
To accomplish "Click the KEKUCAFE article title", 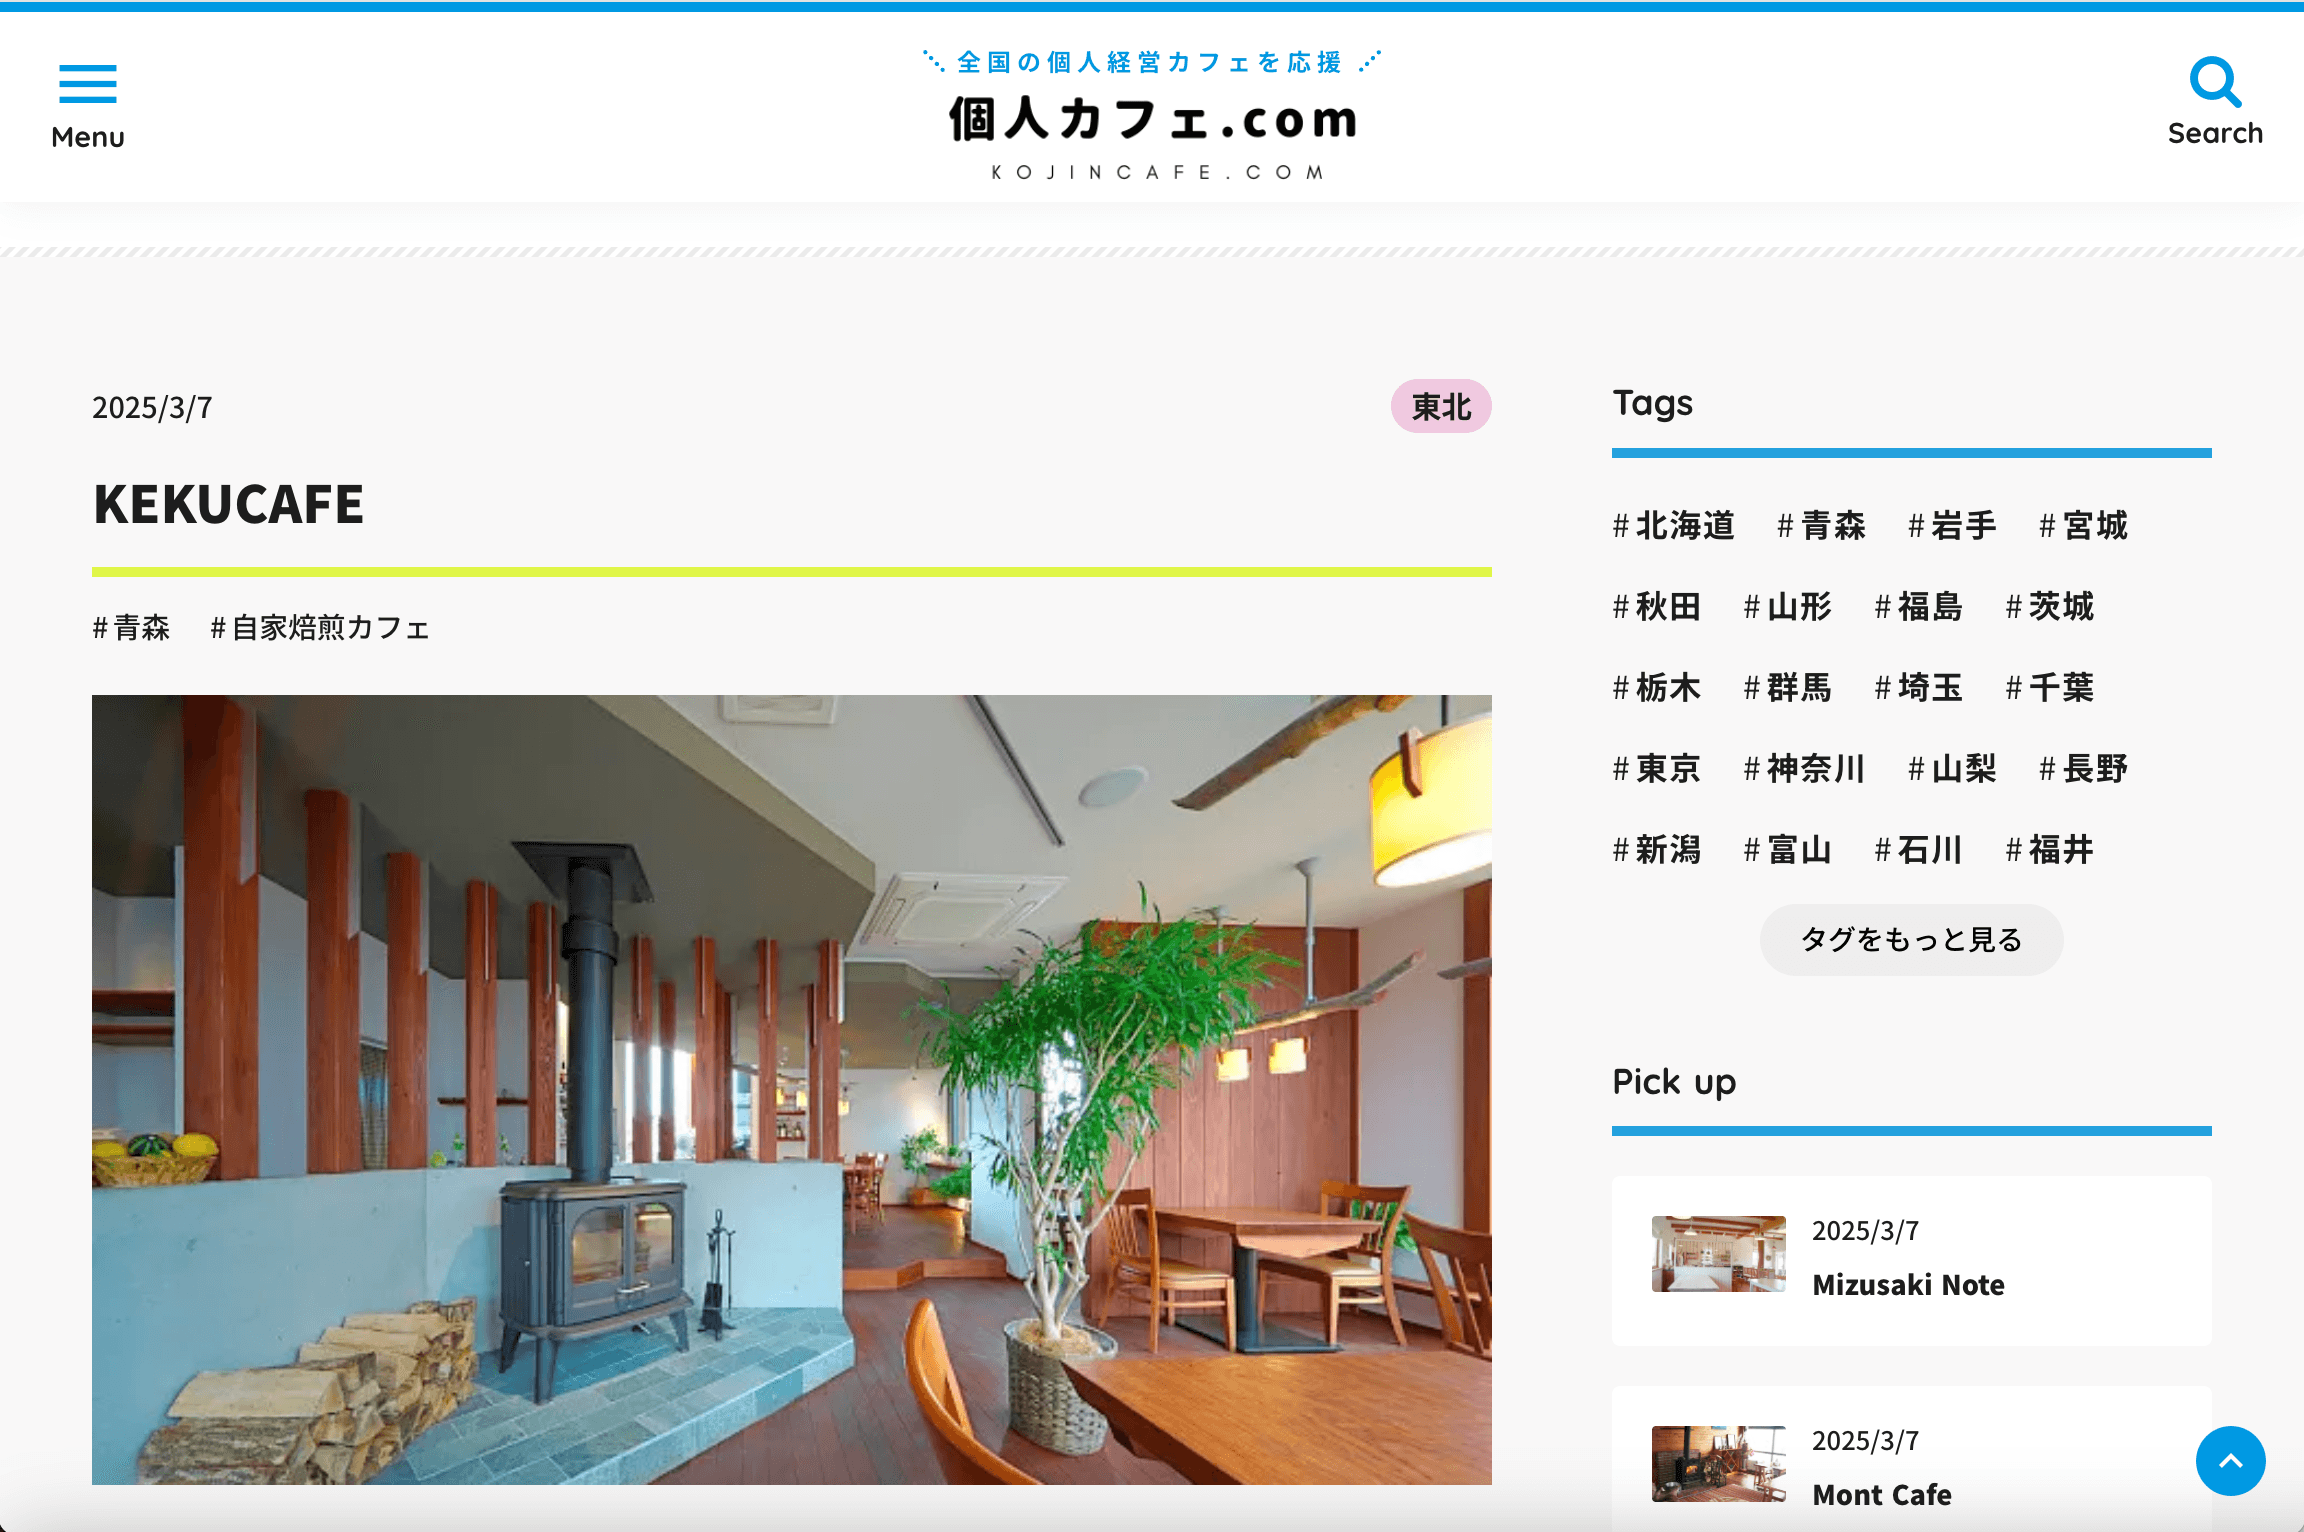I will [229, 505].
